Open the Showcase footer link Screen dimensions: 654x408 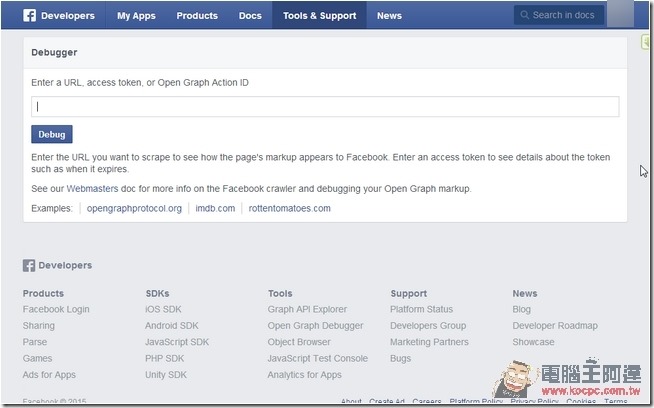coord(533,342)
